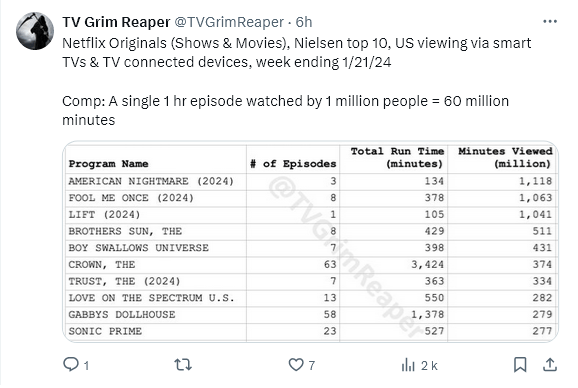Click the share upload icon
The image size is (578, 388).
(550, 365)
